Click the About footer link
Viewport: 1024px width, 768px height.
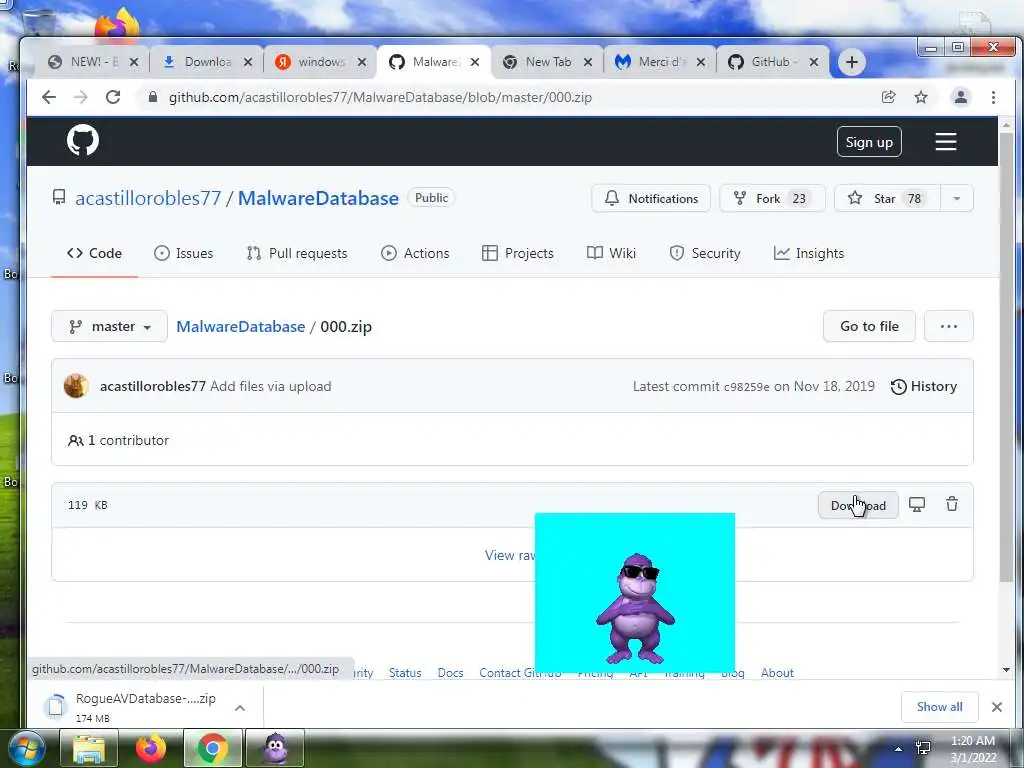click(x=777, y=673)
